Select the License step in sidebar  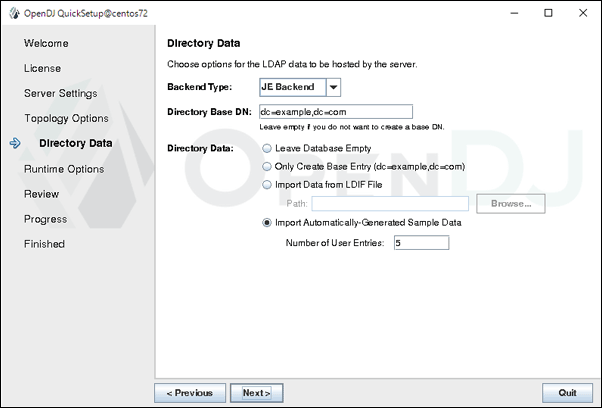42,68
